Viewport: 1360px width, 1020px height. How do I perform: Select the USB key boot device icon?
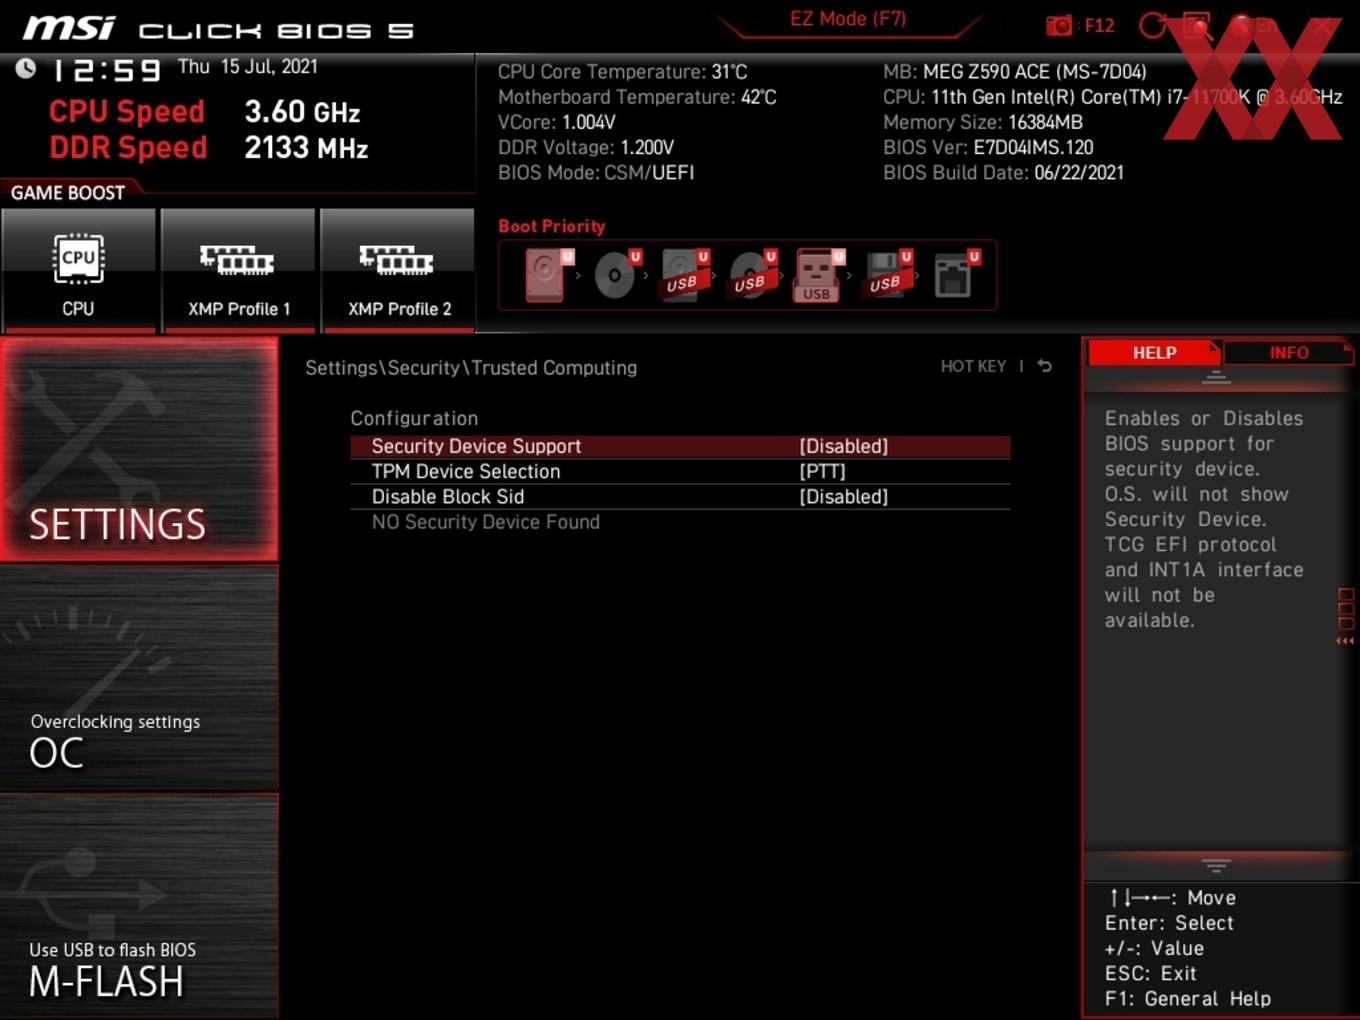[818, 275]
